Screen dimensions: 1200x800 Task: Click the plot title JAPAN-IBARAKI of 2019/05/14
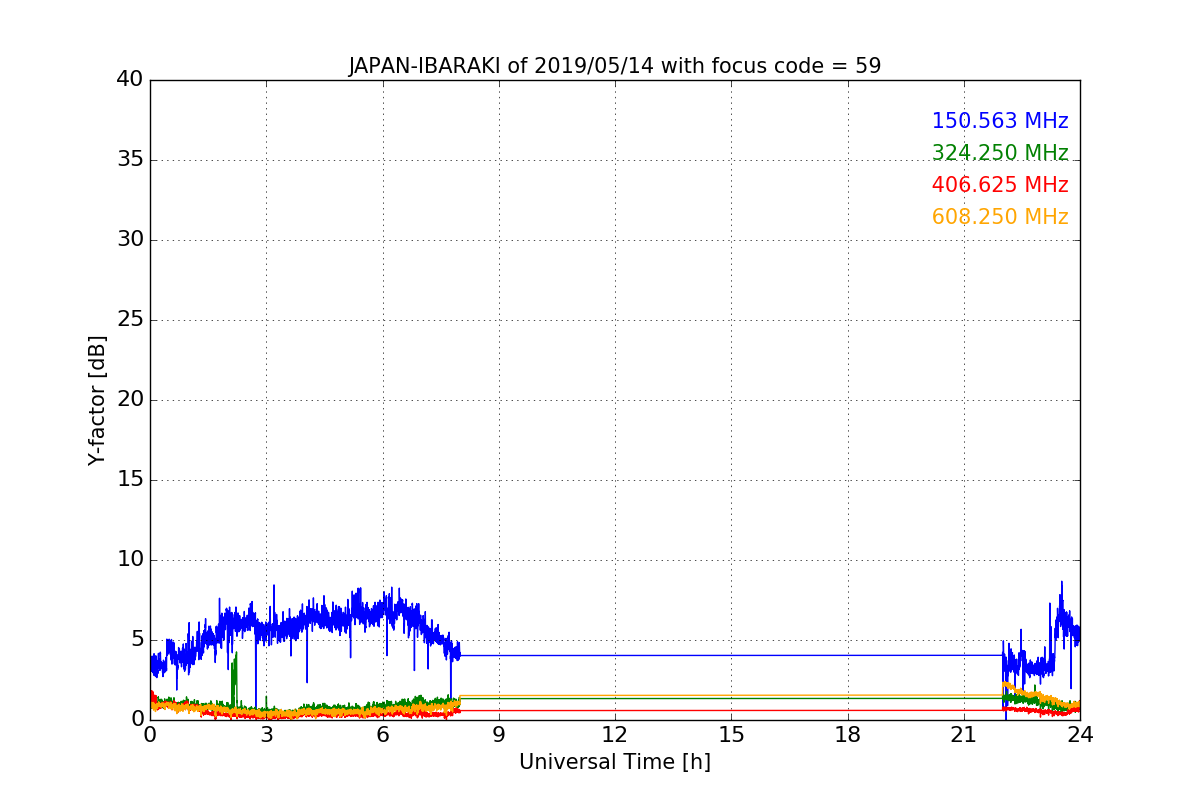[614, 67]
